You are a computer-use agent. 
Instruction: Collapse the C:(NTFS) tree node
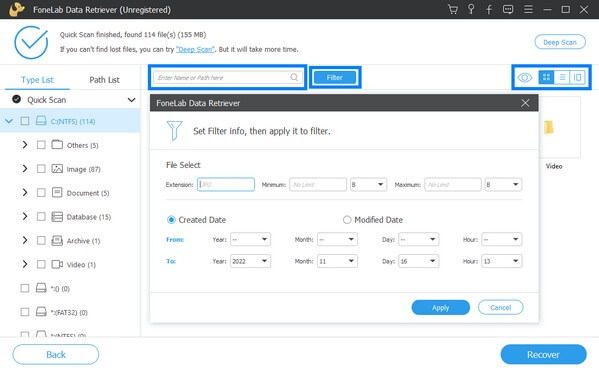9,121
